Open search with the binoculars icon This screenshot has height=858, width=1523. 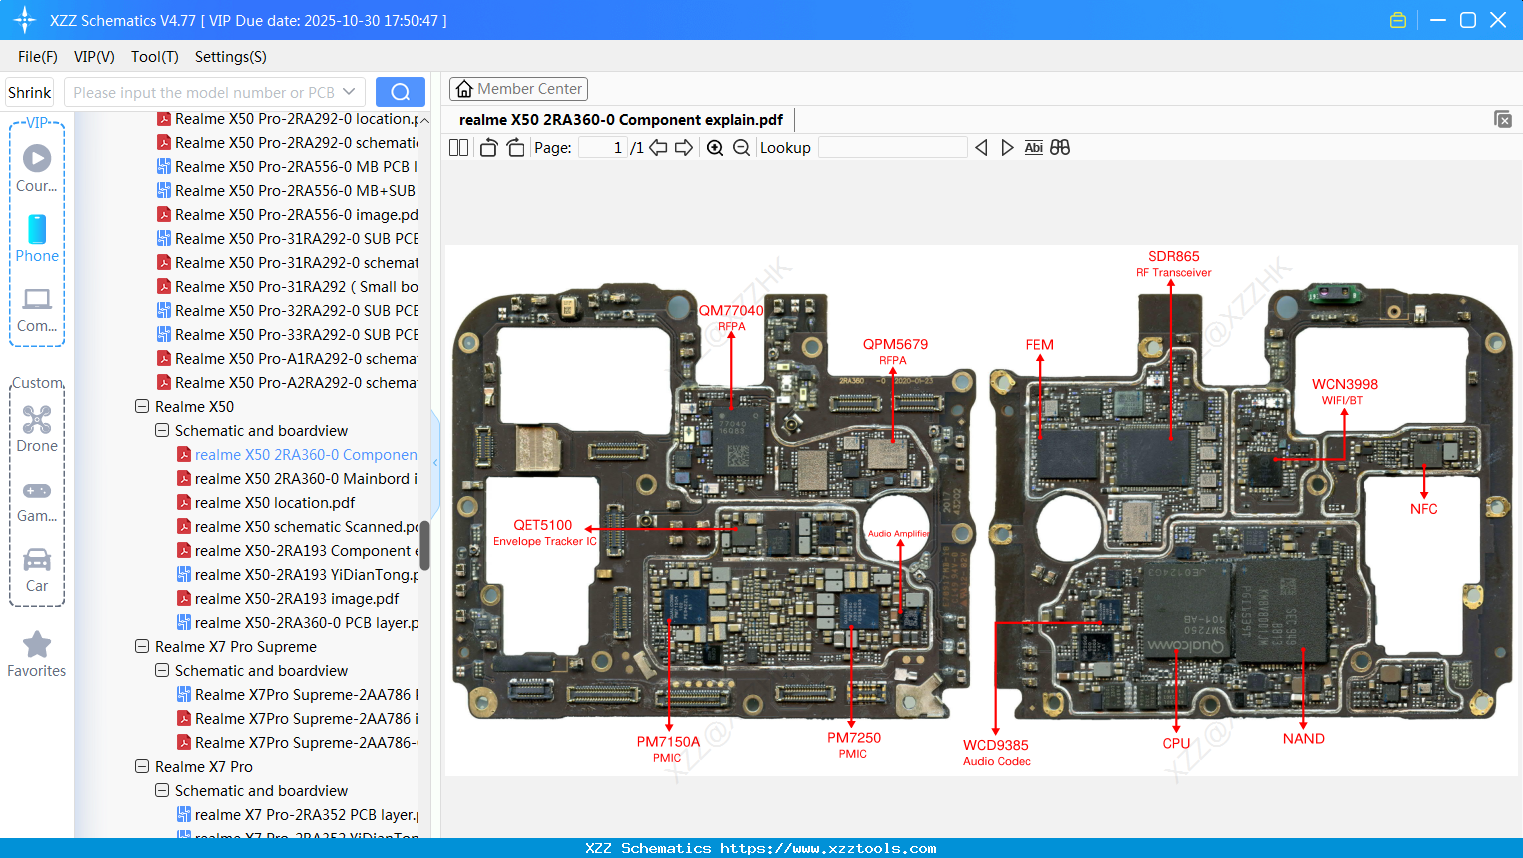[1060, 147]
